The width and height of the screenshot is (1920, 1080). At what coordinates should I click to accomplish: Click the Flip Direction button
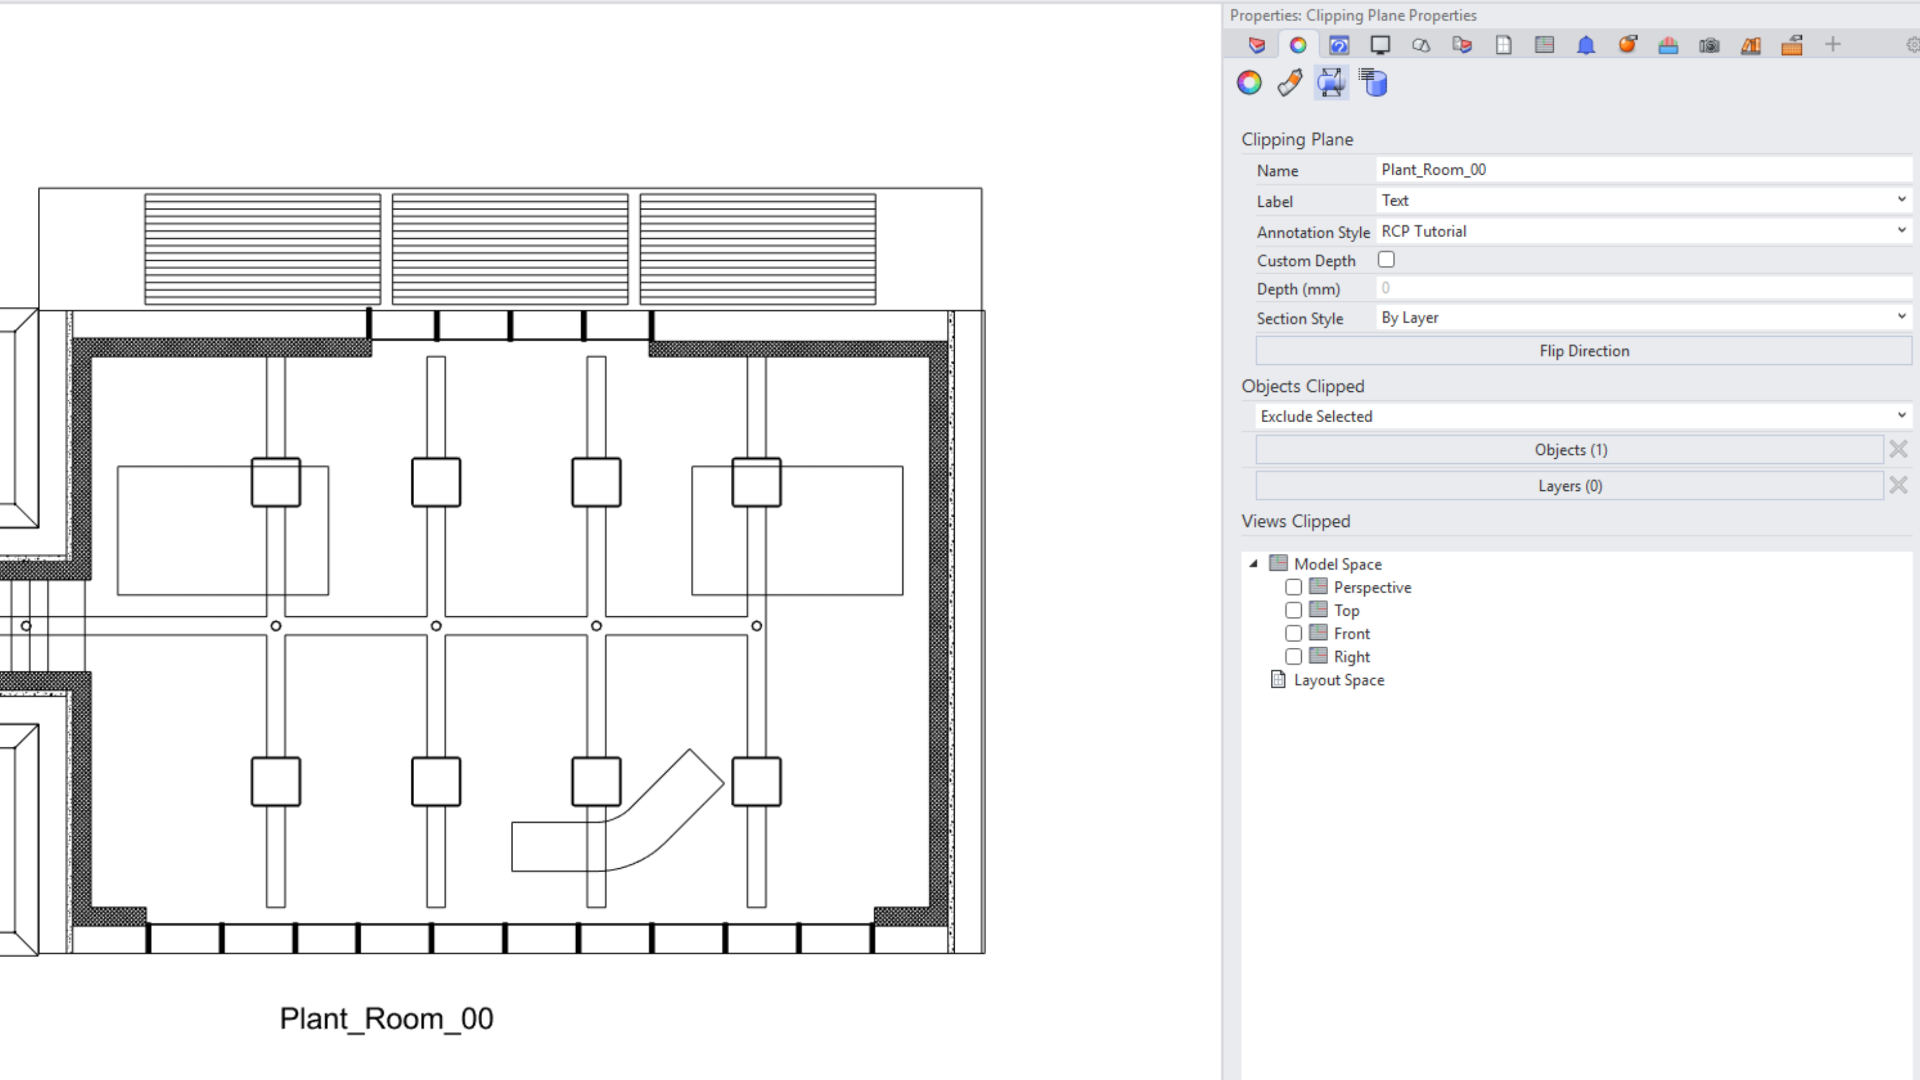pyautogui.click(x=1584, y=351)
